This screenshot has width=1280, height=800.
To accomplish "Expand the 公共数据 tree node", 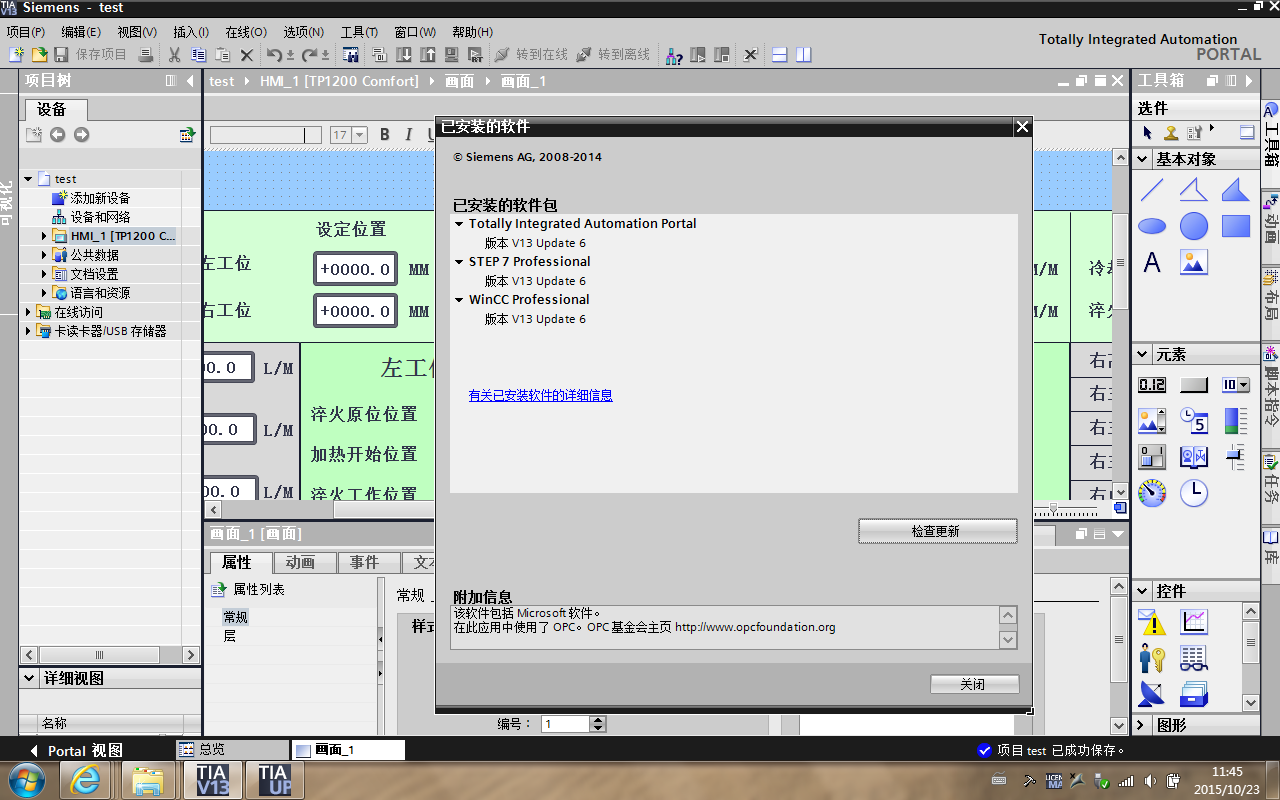I will (x=45, y=255).
